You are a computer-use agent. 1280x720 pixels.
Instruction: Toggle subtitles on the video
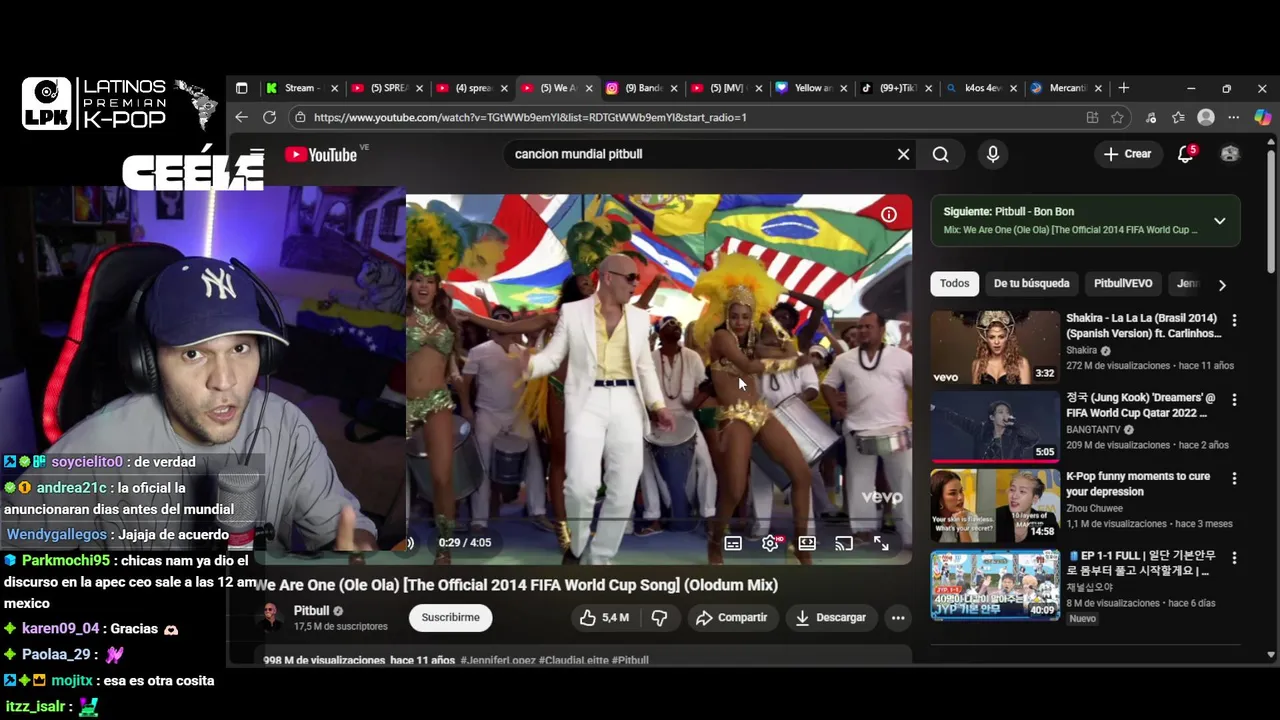[733, 543]
